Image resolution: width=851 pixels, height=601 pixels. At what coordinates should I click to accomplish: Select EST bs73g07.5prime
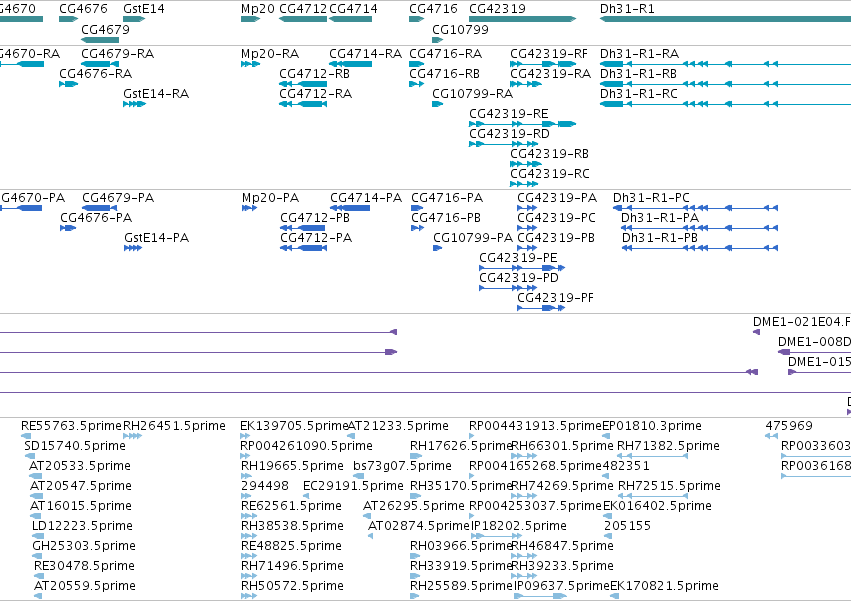pyautogui.click(x=359, y=476)
